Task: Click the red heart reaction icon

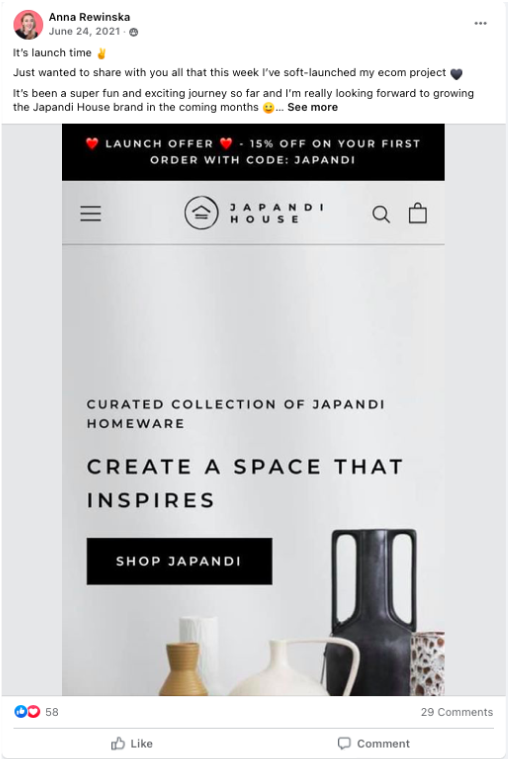Action: click(x=33, y=711)
